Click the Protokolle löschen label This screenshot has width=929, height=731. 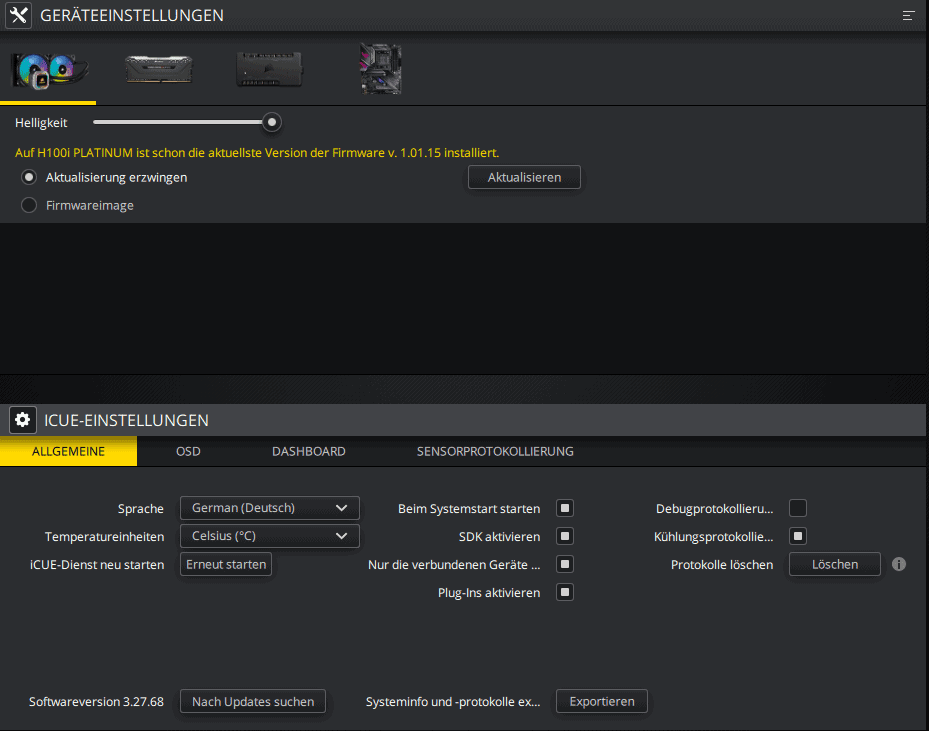tap(722, 565)
